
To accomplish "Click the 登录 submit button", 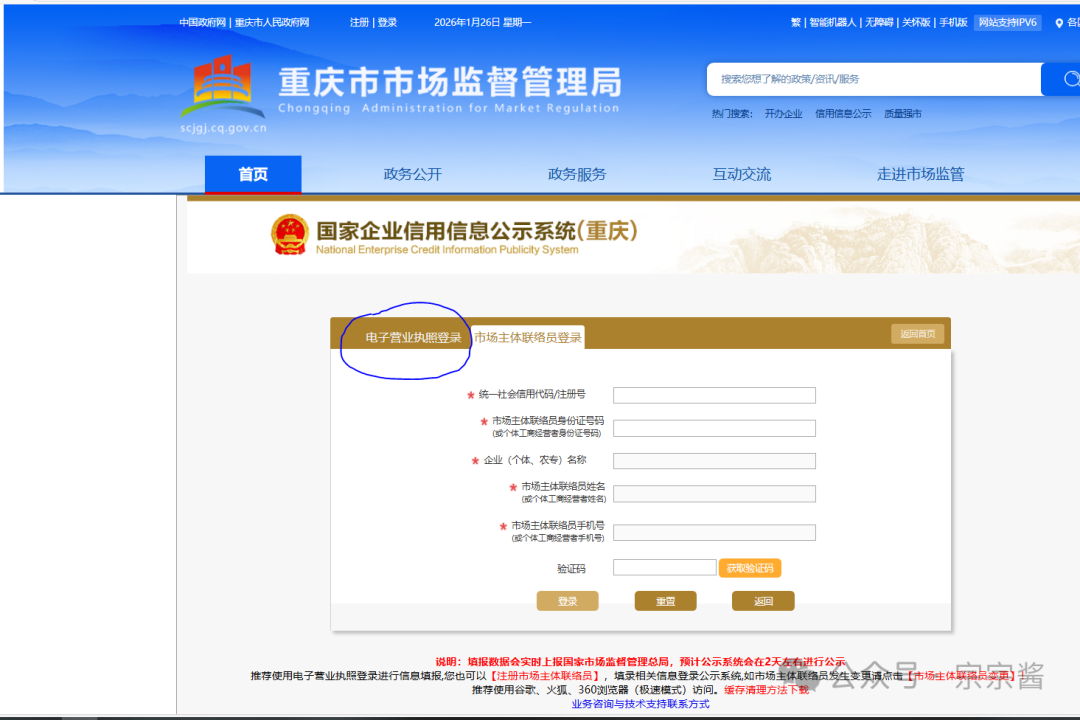I will (567, 601).
